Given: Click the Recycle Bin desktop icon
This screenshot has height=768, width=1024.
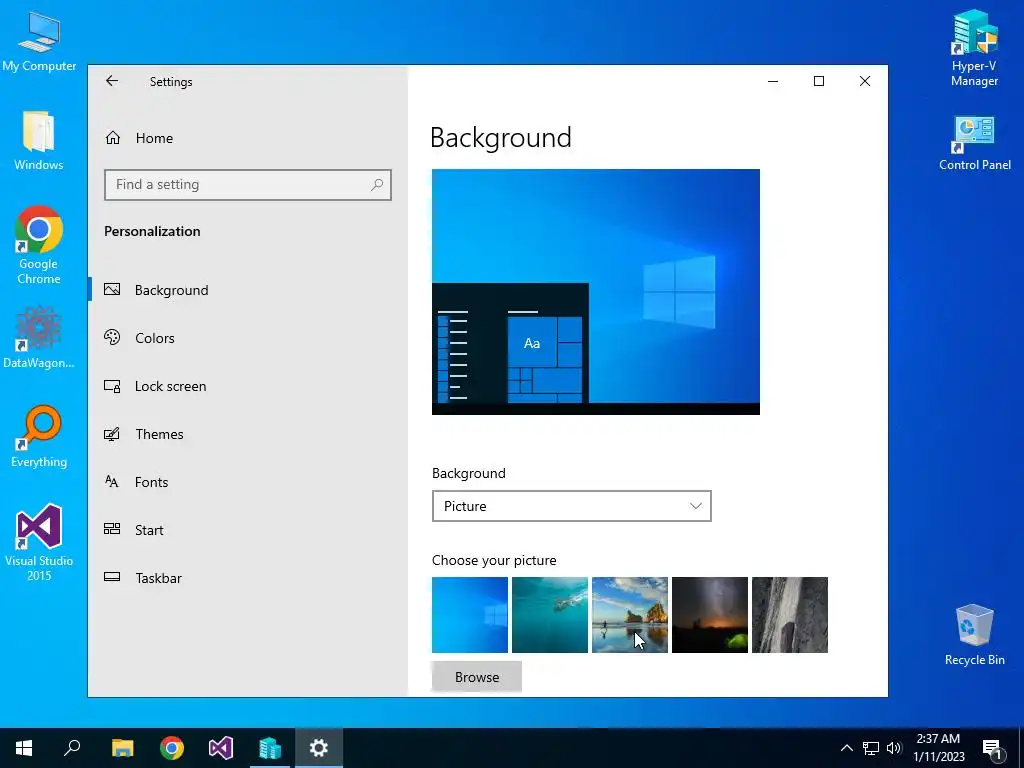Looking at the screenshot, I should [974, 634].
